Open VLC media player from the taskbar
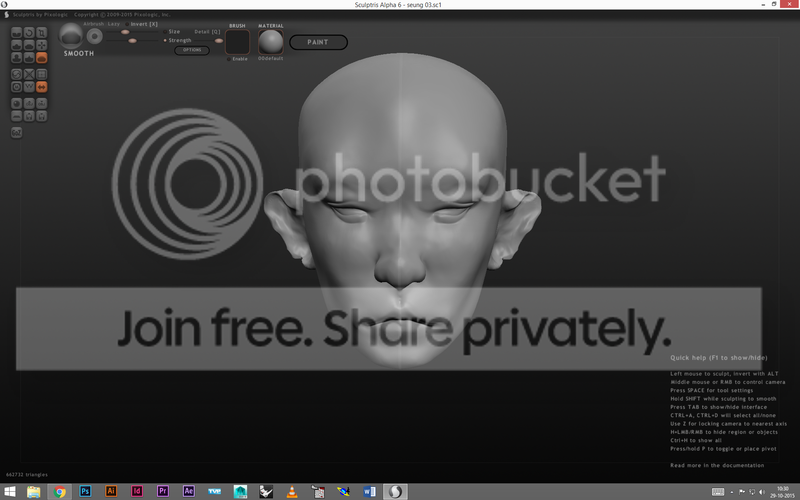Viewport: 800px width, 500px height. (292, 492)
